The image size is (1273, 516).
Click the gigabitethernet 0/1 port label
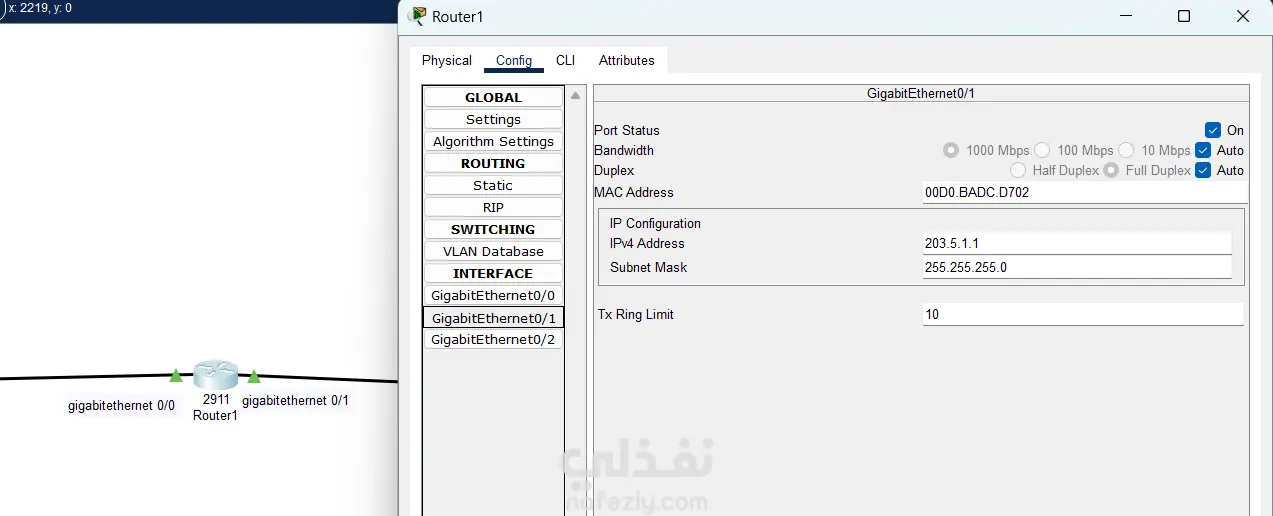pyautogui.click(x=295, y=400)
